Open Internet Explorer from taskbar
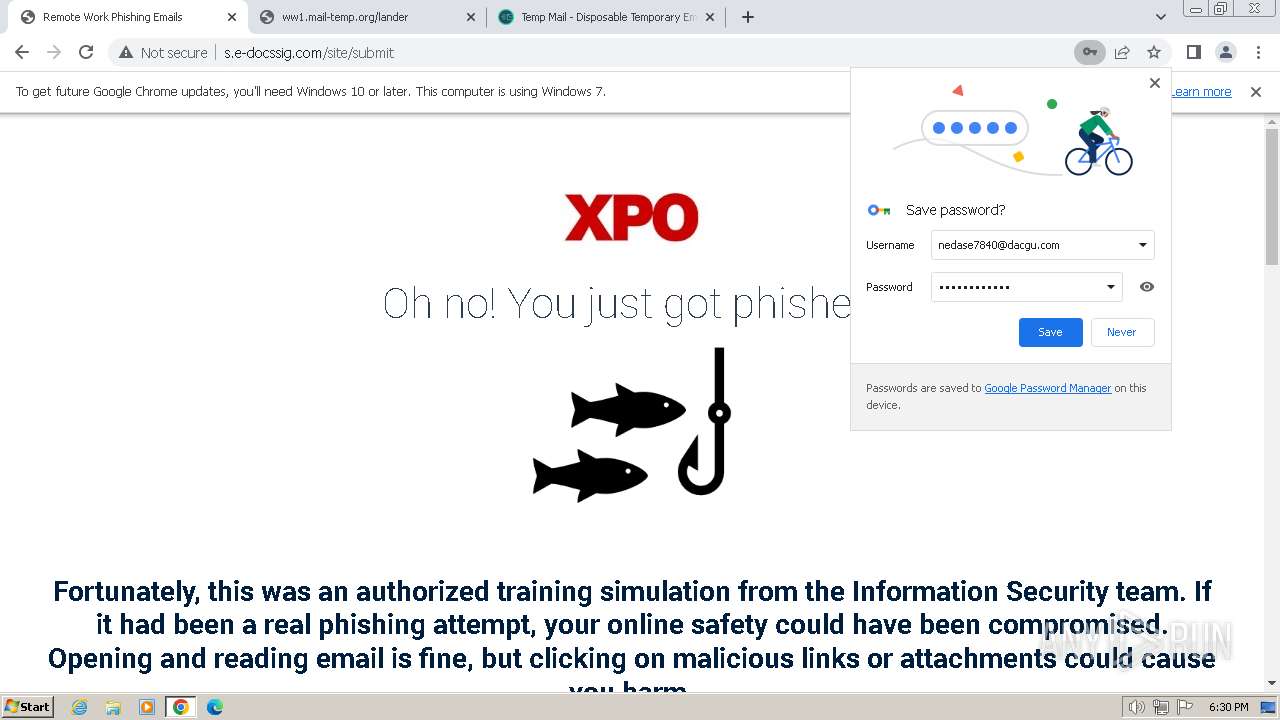 (x=79, y=707)
